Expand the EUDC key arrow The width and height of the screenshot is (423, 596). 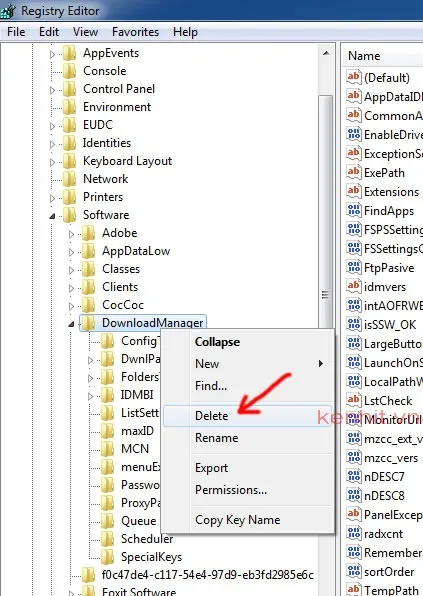click(52, 126)
